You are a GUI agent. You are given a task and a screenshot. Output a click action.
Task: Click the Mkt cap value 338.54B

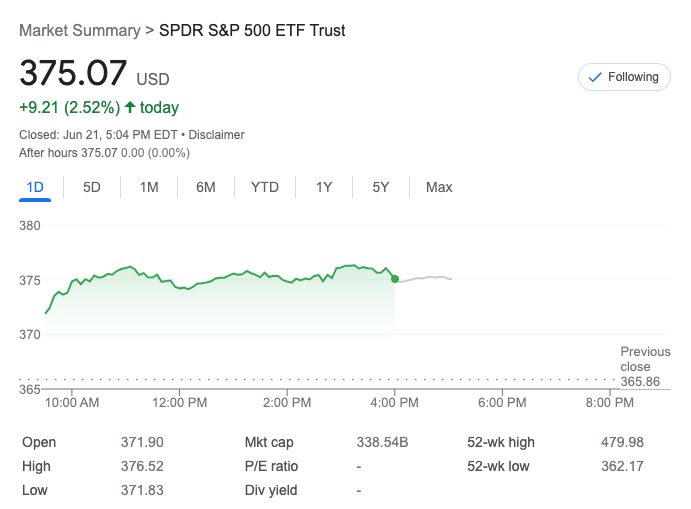click(x=385, y=442)
